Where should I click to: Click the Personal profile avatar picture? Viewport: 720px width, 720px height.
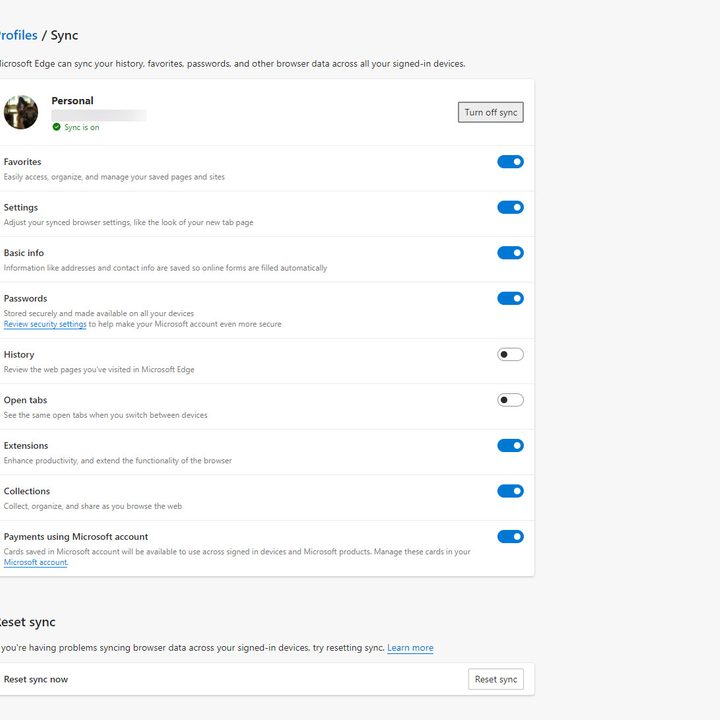click(x=21, y=112)
